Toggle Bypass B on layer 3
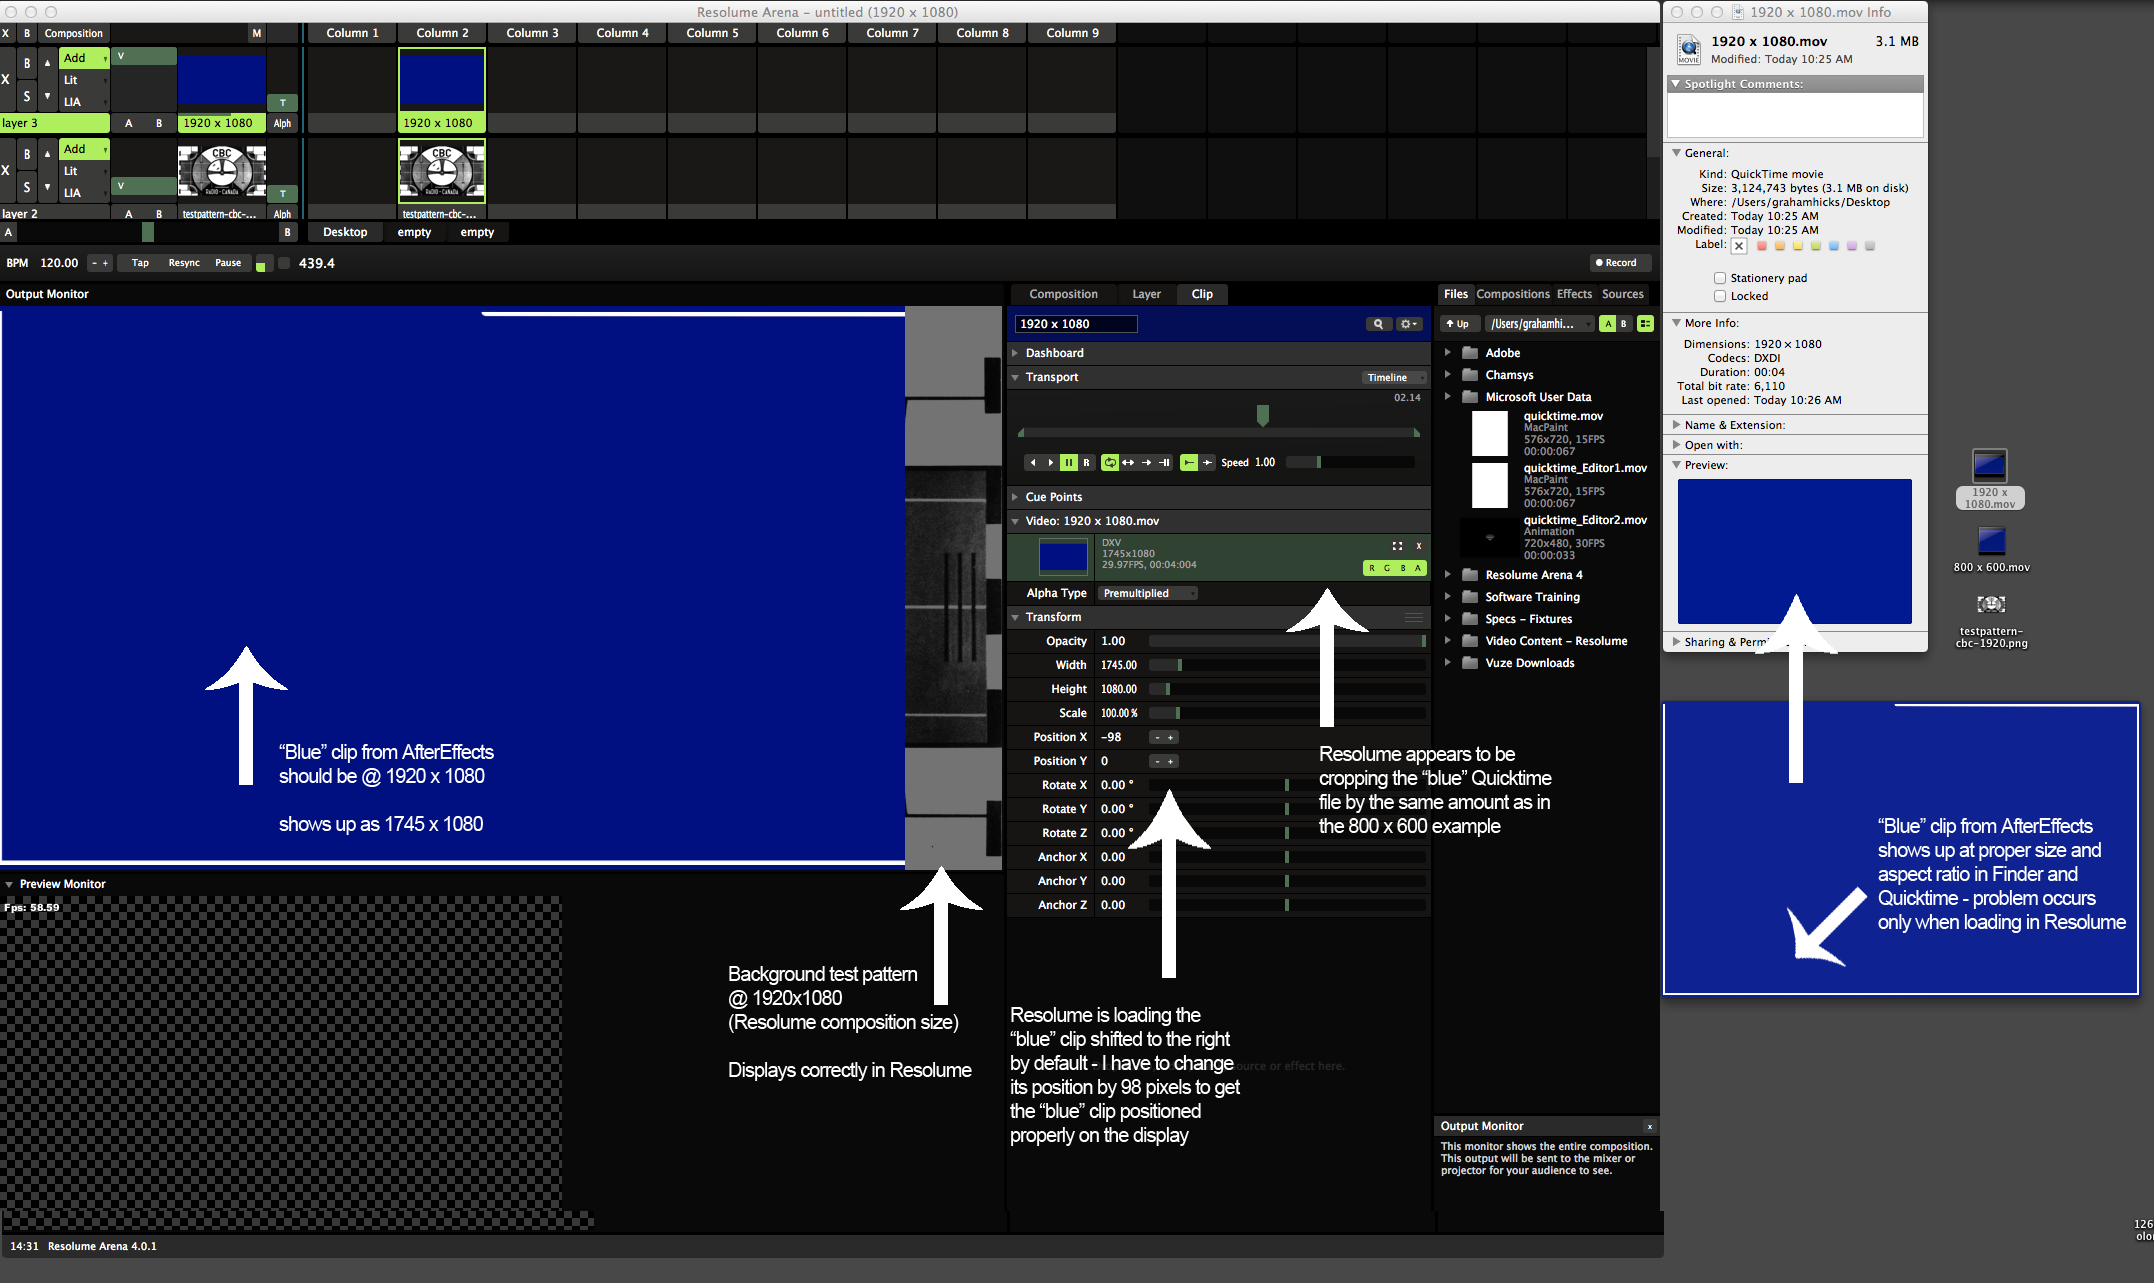Screen dimensions: 2154x1283 click(x=27, y=63)
